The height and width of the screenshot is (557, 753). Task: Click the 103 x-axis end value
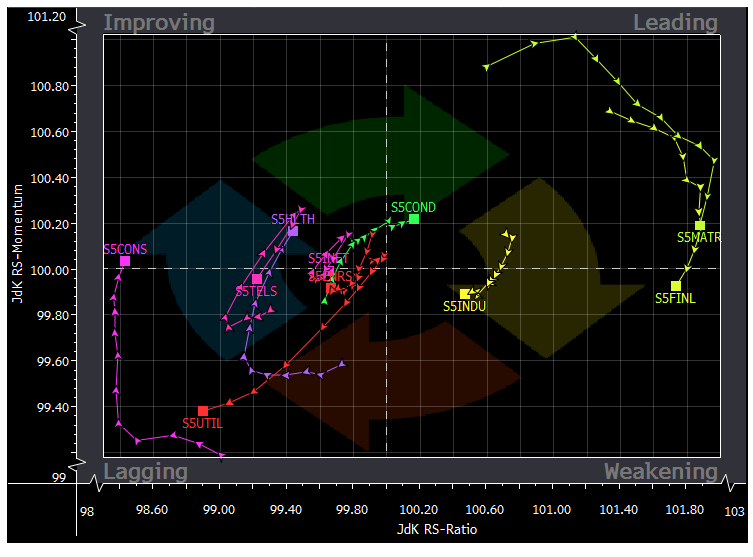click(734, 512)
